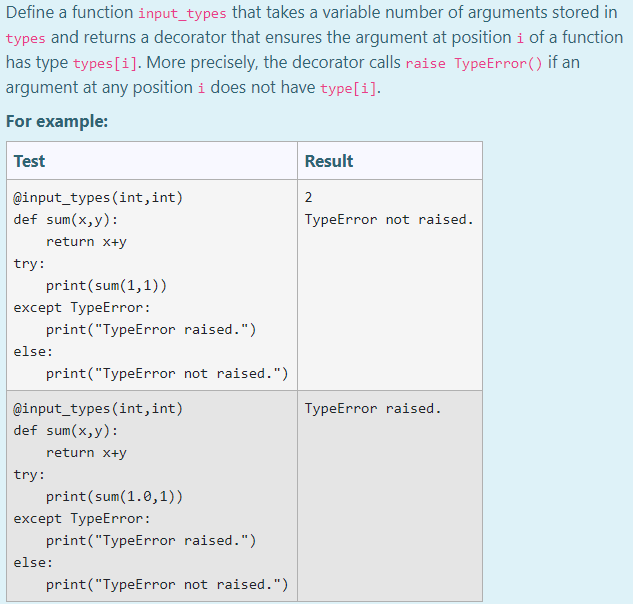This screenshot has height=604, width=633.
Task: Click the 'Result' column header
Action: click(329, 161)
